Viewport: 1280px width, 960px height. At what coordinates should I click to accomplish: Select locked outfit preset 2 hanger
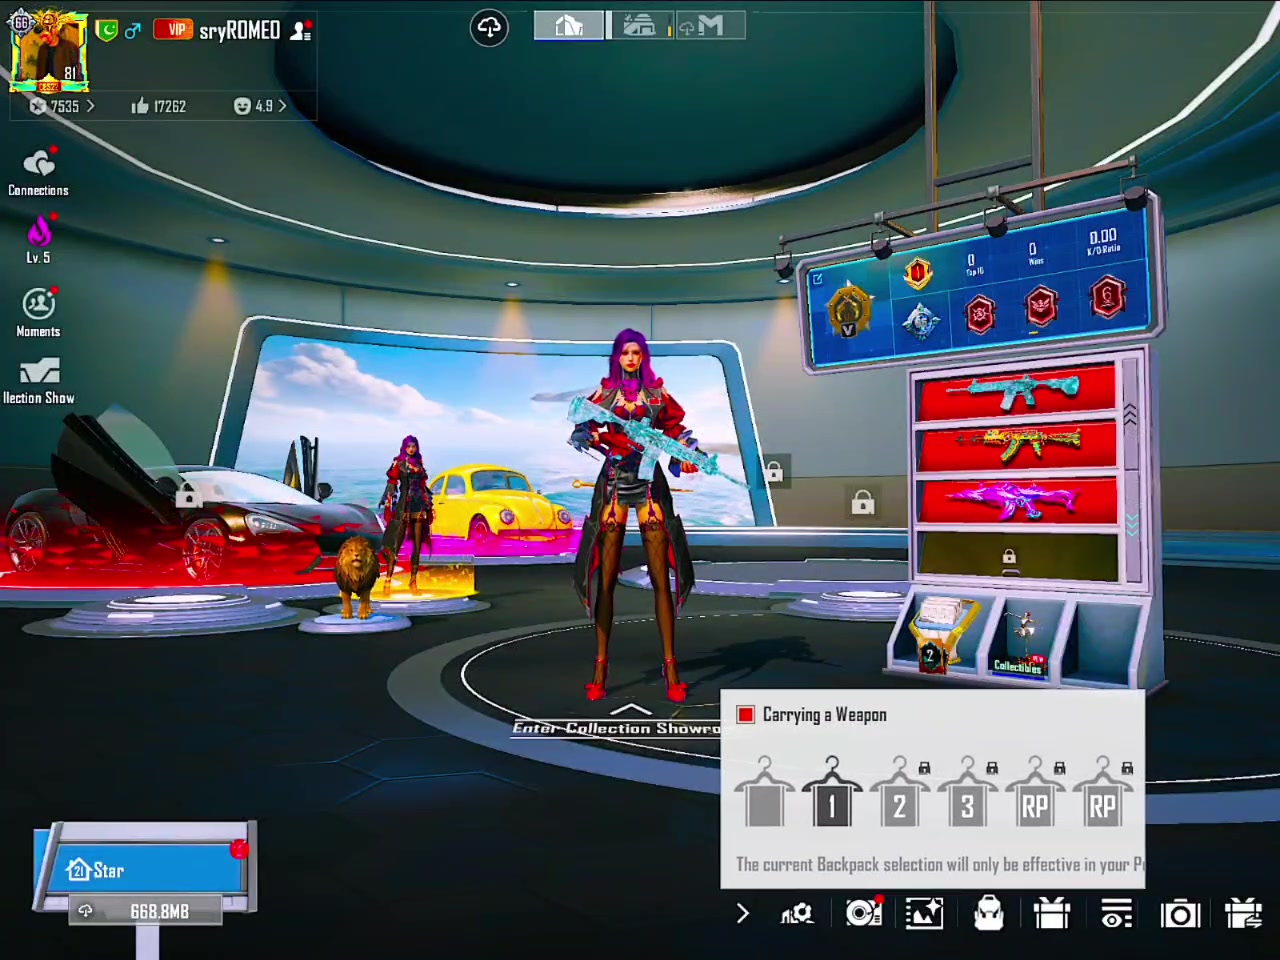tap(899, 793)
